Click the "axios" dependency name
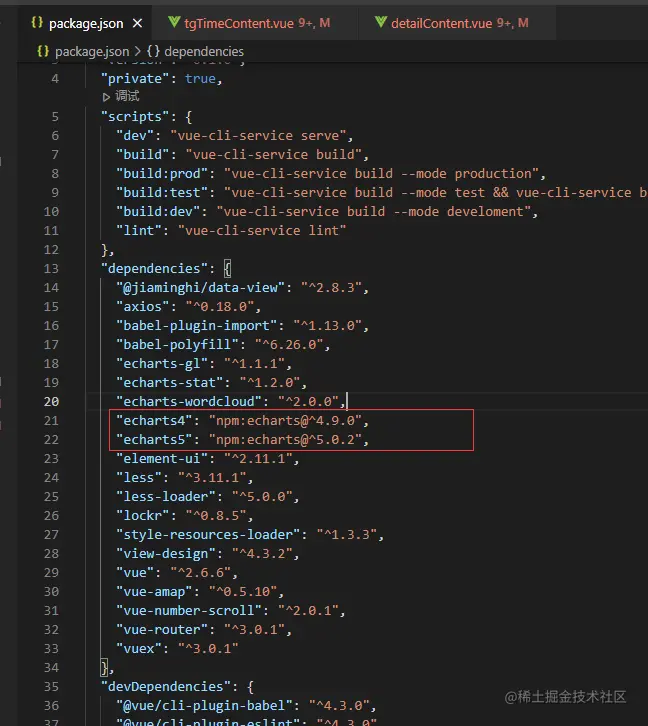Image resolution: width=648 pixels, height=726 pixels. 143,307
